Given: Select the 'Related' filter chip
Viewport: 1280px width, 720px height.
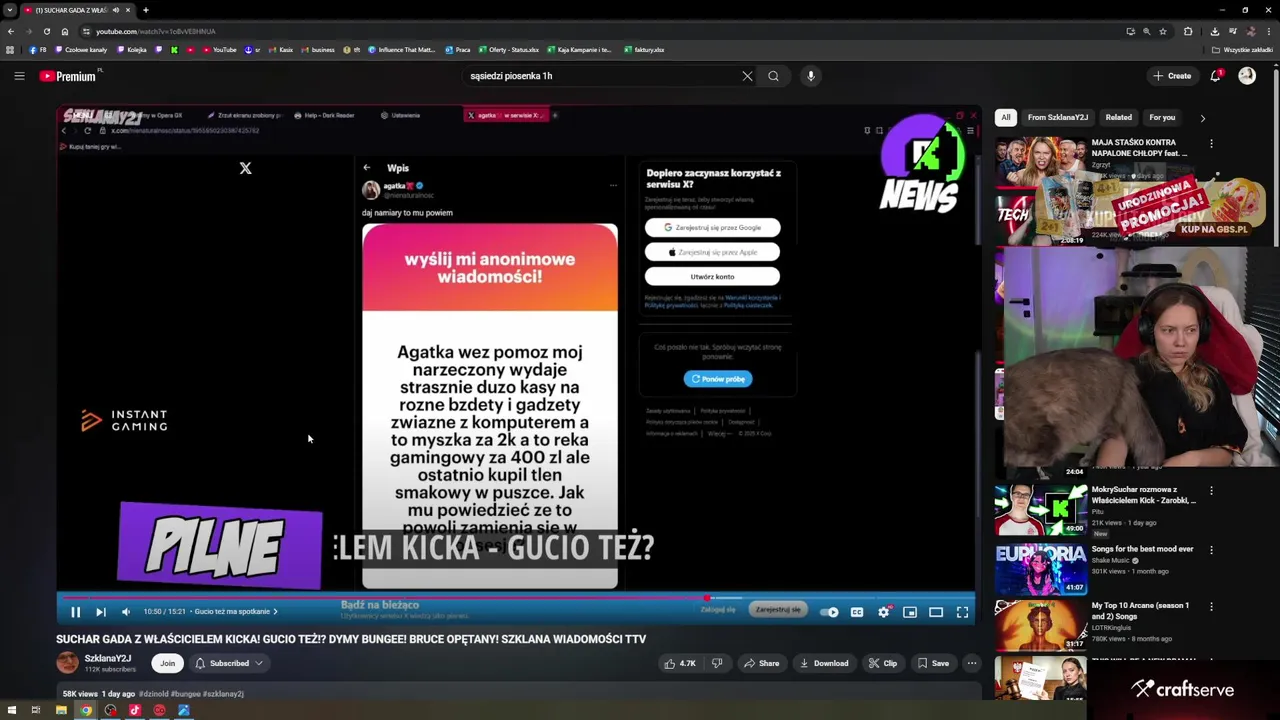Looking at the screenshot, I should (x=1119, y=117).
